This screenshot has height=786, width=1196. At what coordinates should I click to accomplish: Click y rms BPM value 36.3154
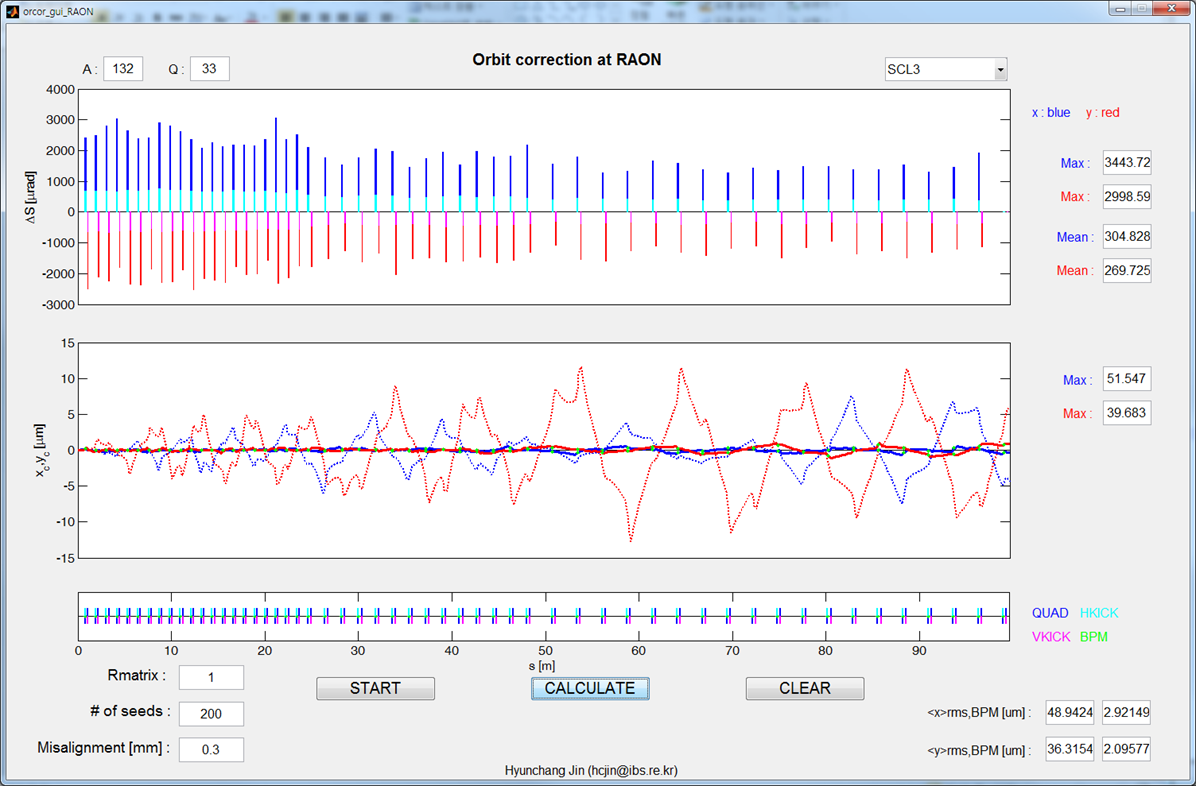1070,749
